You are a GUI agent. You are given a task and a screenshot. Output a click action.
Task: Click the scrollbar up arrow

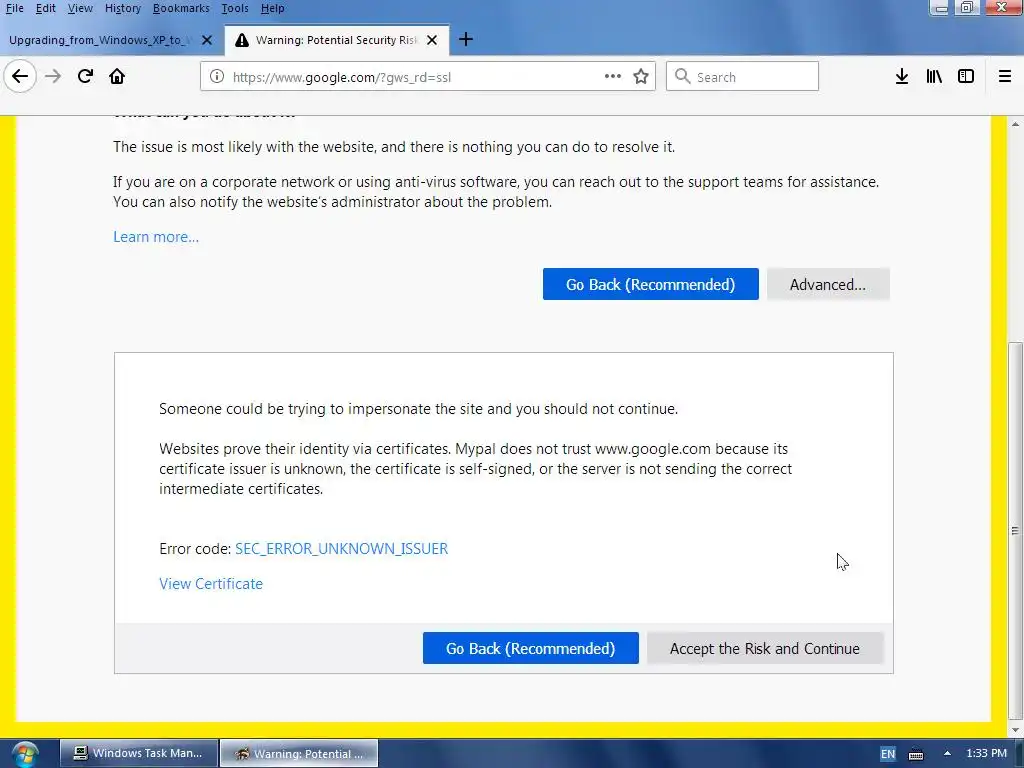[1015, 123]
